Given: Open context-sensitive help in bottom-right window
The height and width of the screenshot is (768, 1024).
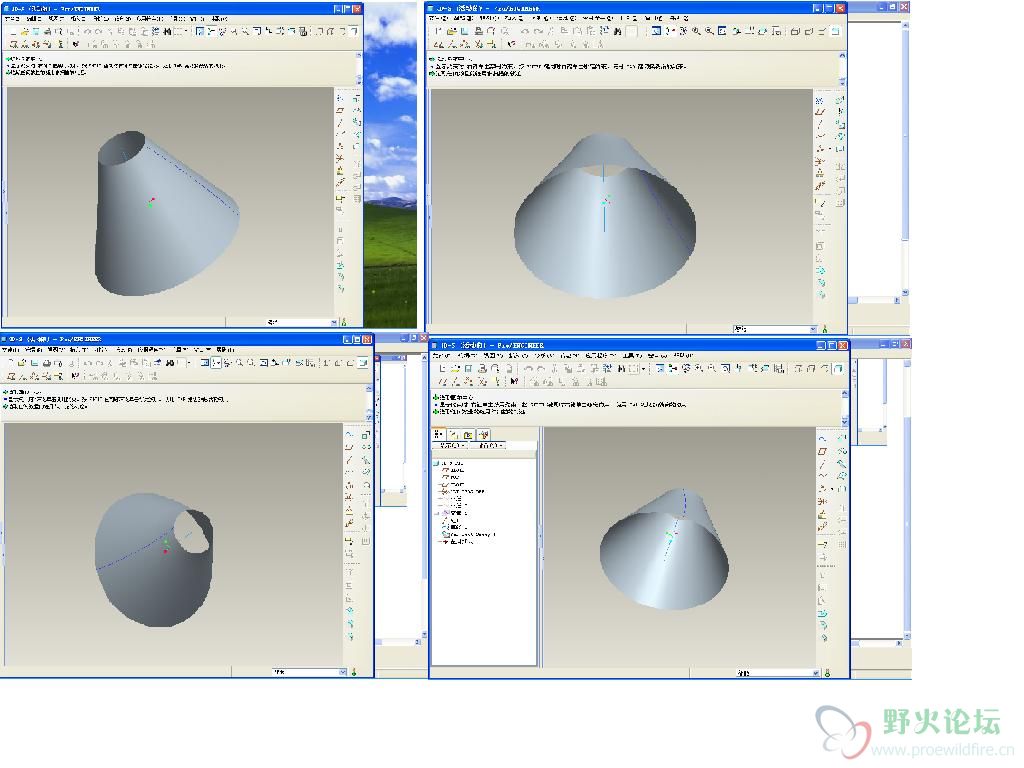Looking at the screenshot, I should [514, 381].
